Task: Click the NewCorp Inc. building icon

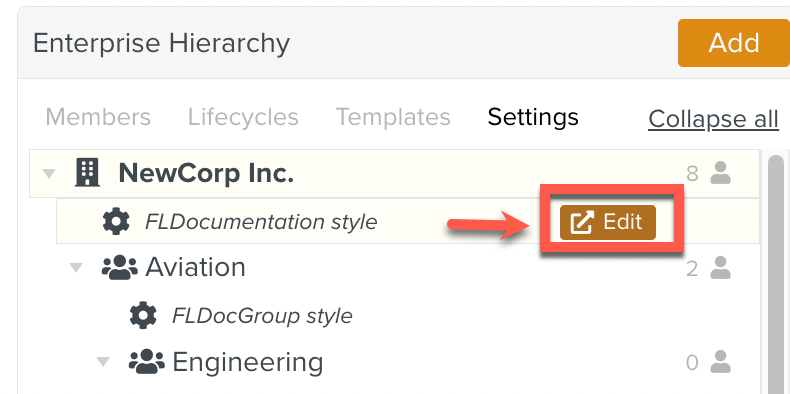Action: pyautogui.click(x=87, y=173)
